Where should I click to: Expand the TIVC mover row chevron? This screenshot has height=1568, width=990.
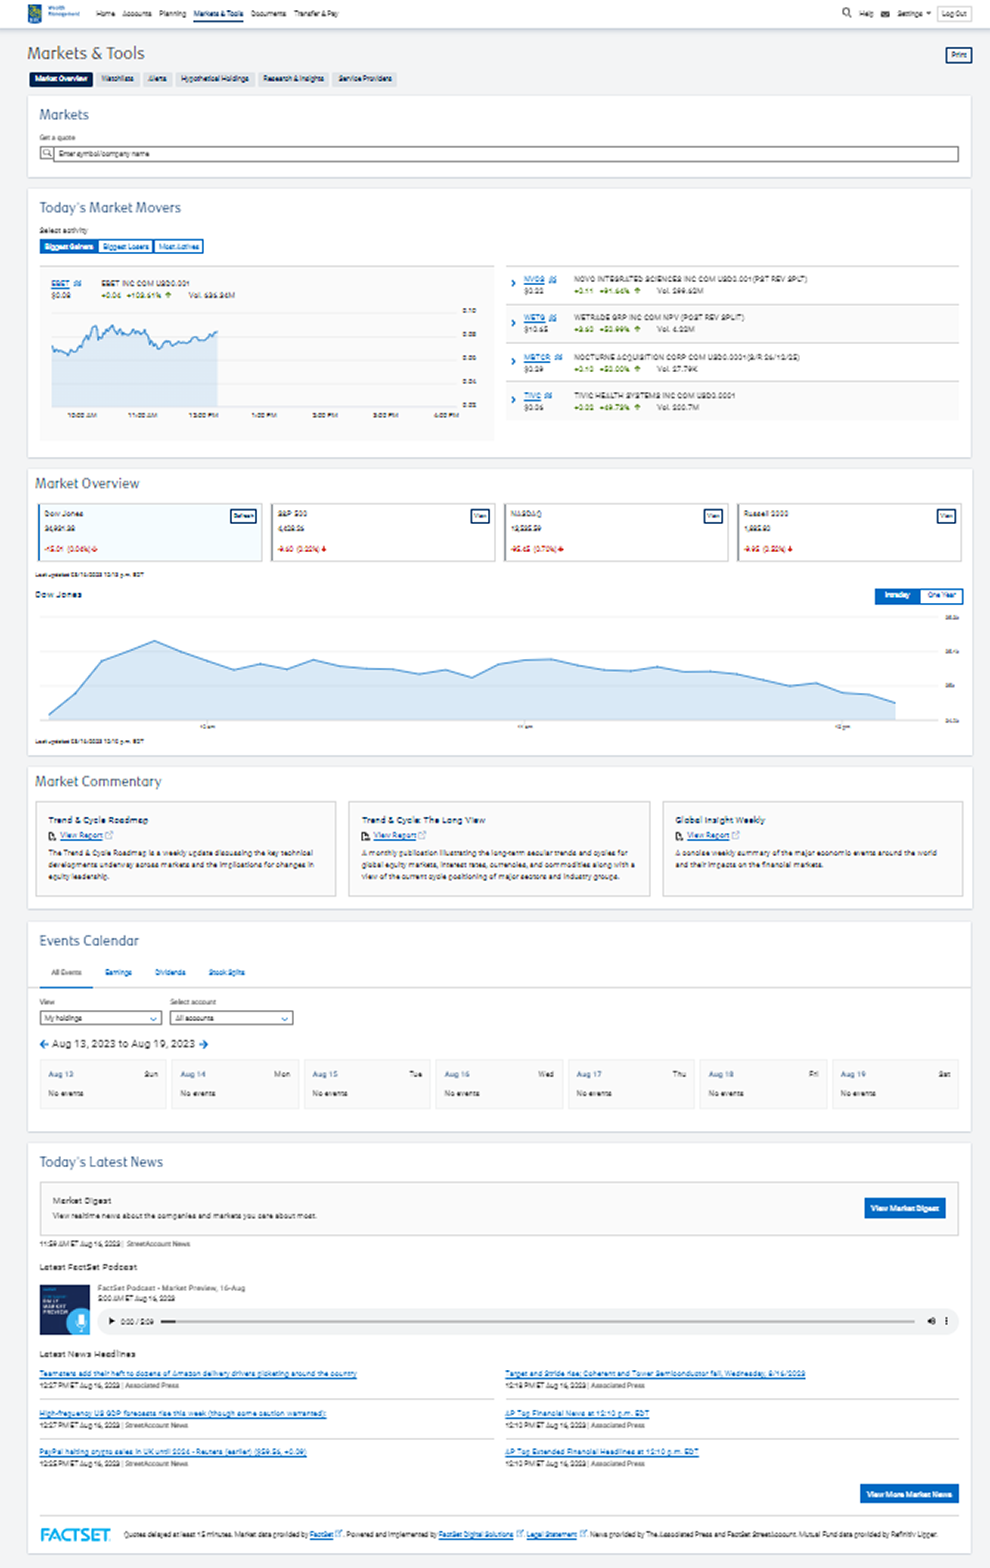[x=513, y=400]
